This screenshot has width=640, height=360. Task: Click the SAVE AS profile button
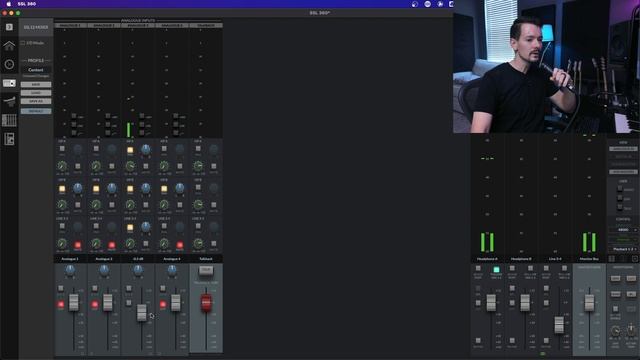pyautogui.click(x=36, y=101)
